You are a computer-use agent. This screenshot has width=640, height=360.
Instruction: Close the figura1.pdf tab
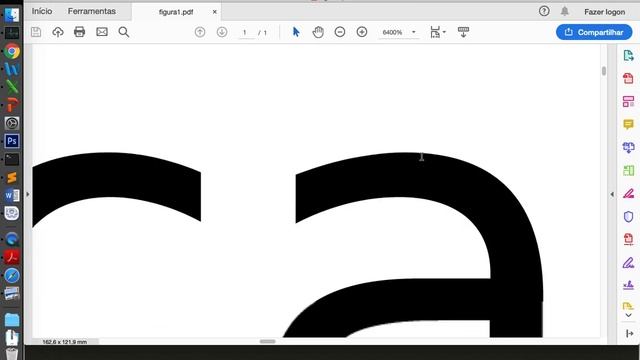pyautogui.click(x=215, y=12)
